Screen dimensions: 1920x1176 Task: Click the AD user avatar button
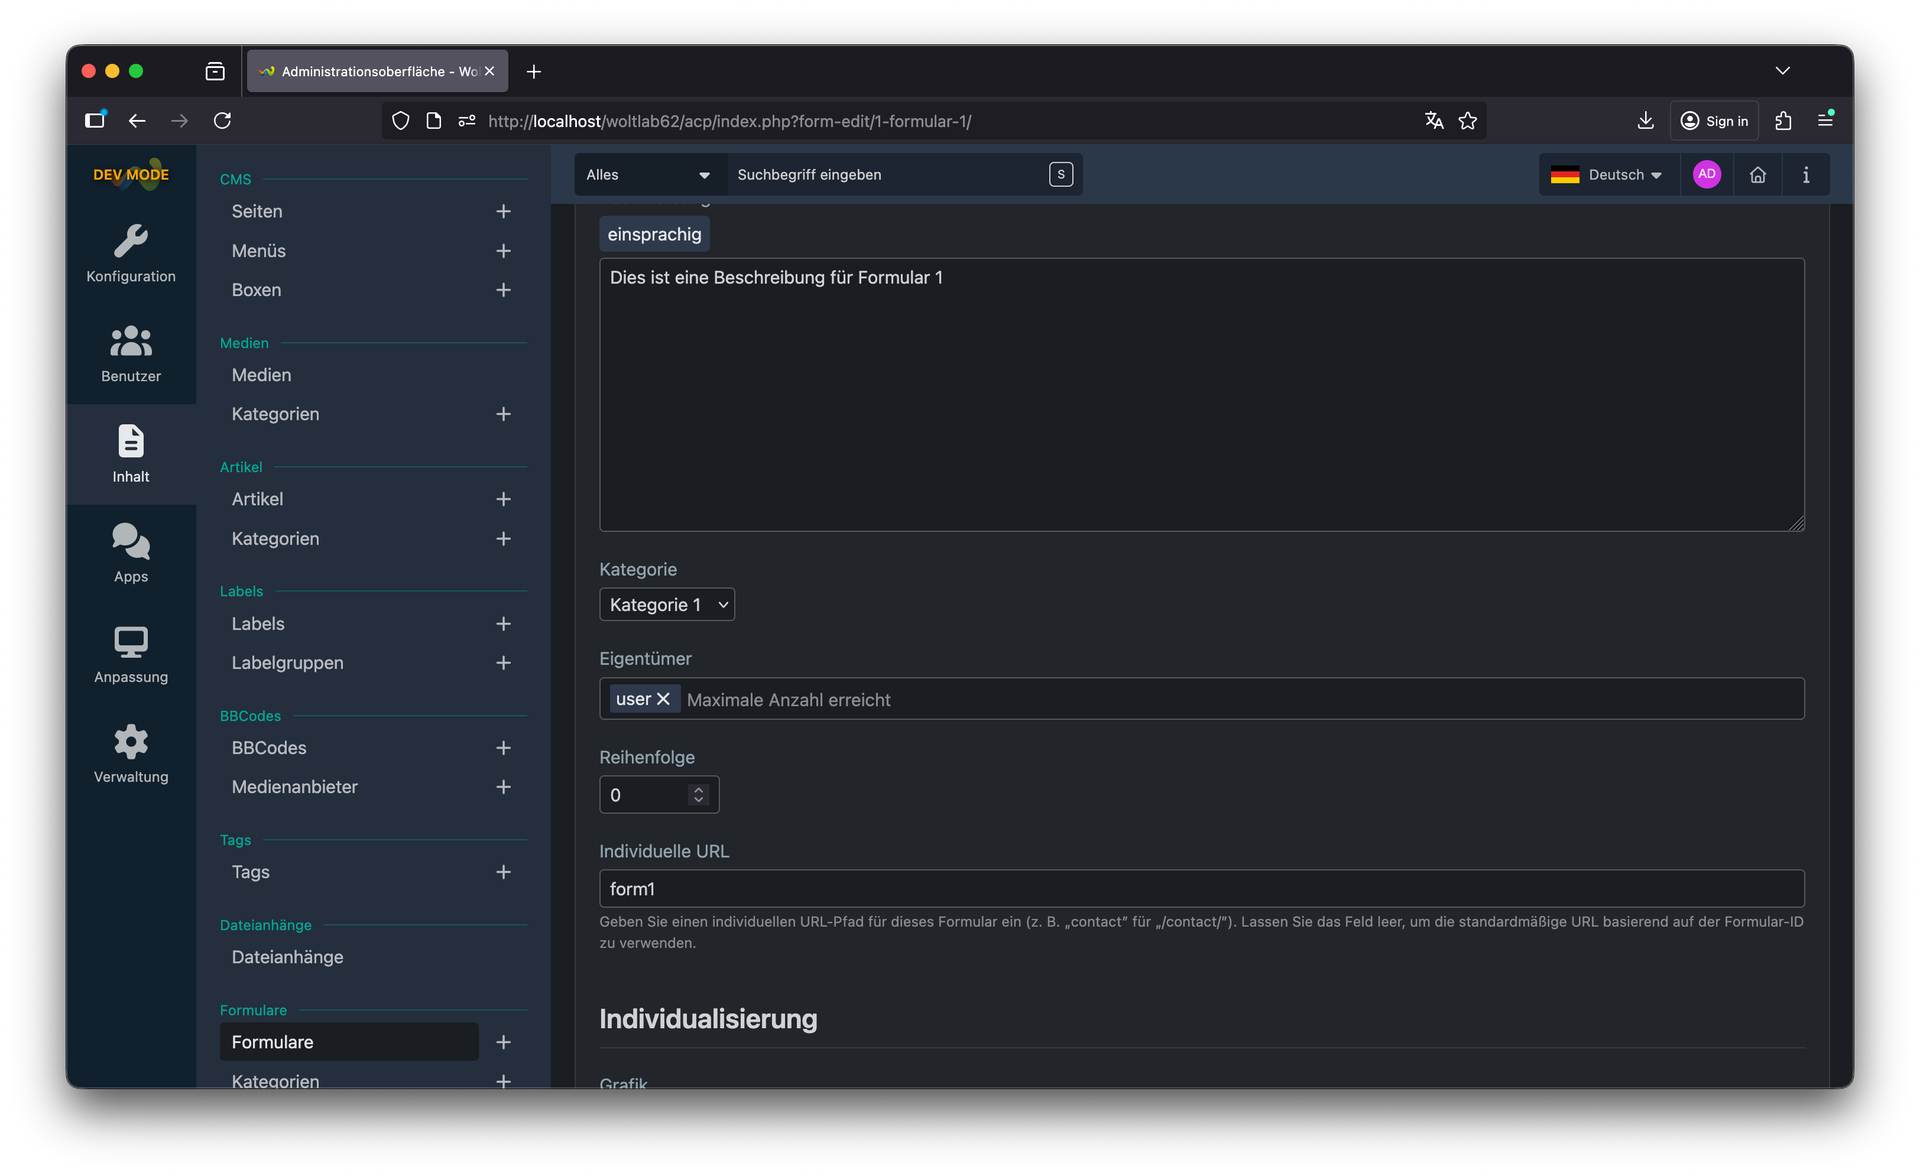1706,175
